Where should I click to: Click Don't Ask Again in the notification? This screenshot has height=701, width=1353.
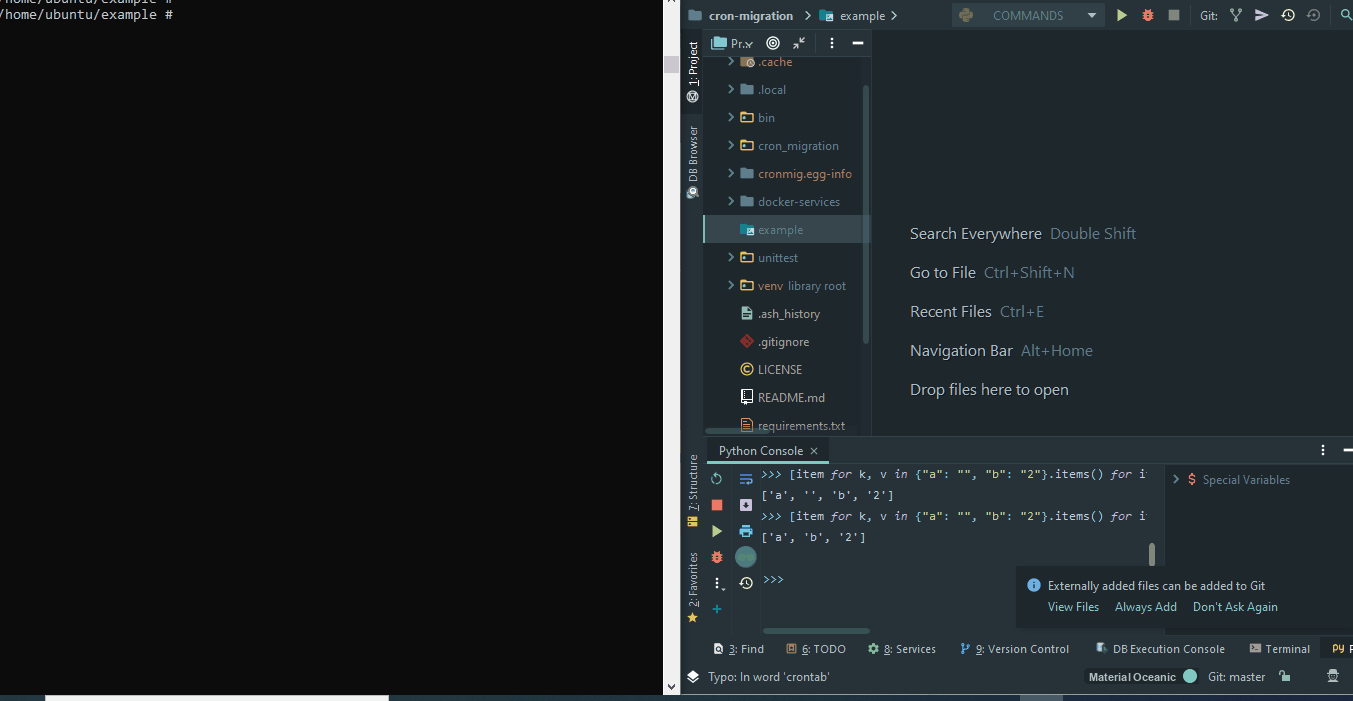coord(1235,606)
